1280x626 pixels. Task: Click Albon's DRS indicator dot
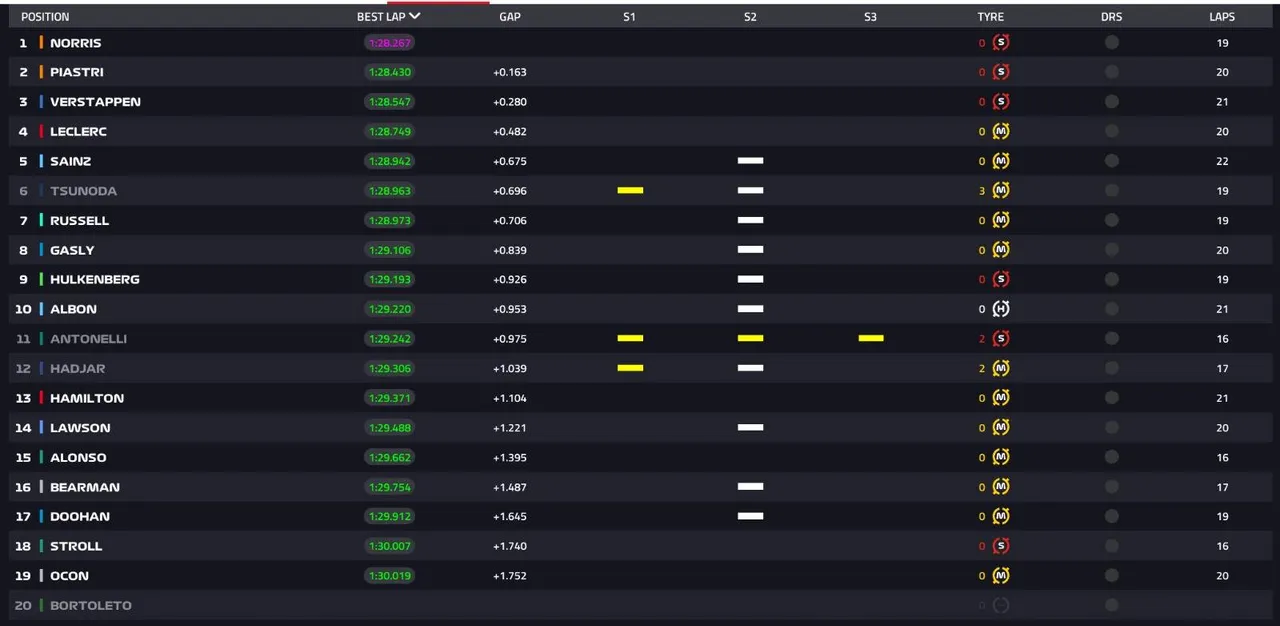(1112, 309)
